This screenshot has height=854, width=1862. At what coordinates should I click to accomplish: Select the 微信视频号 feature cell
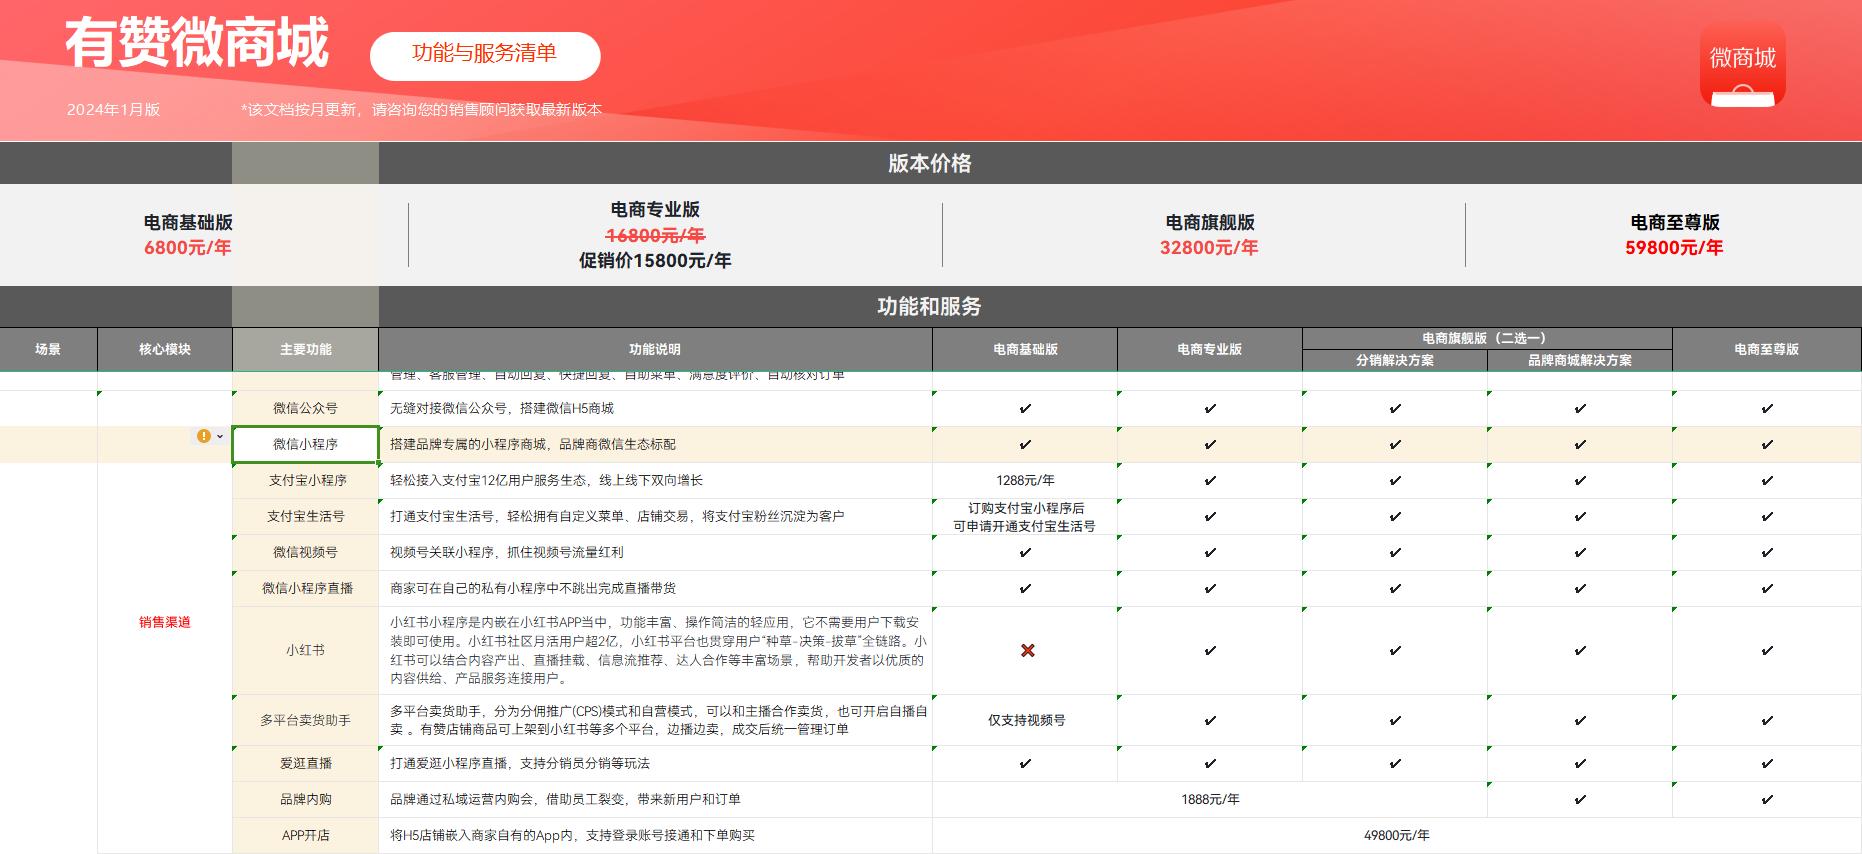306,552
